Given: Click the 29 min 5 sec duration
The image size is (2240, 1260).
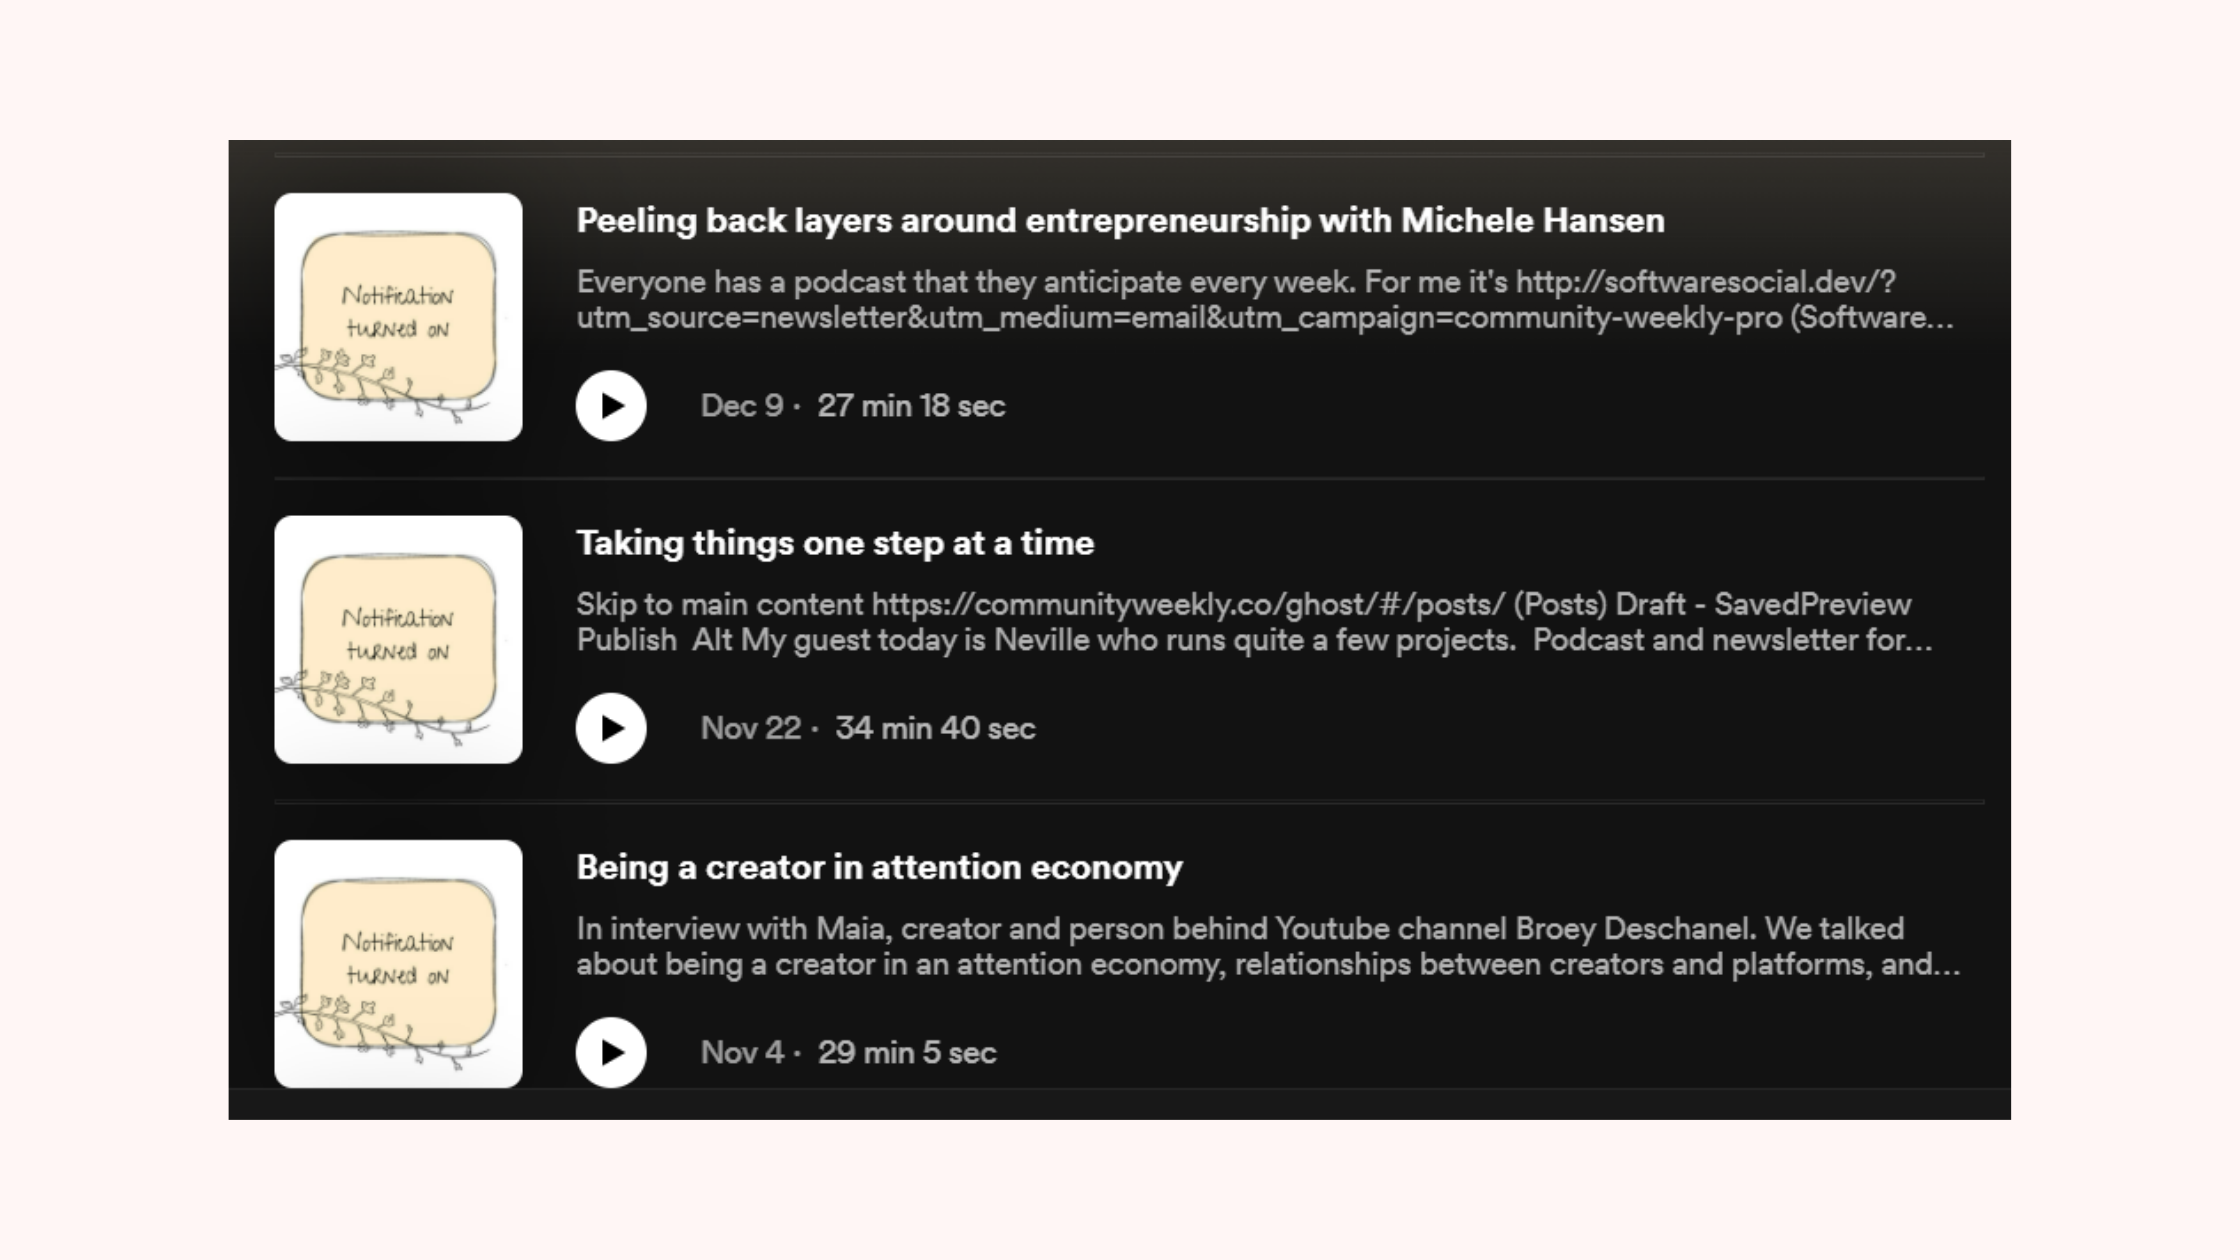Looking at the screenshot, I should pos(907,1052).
